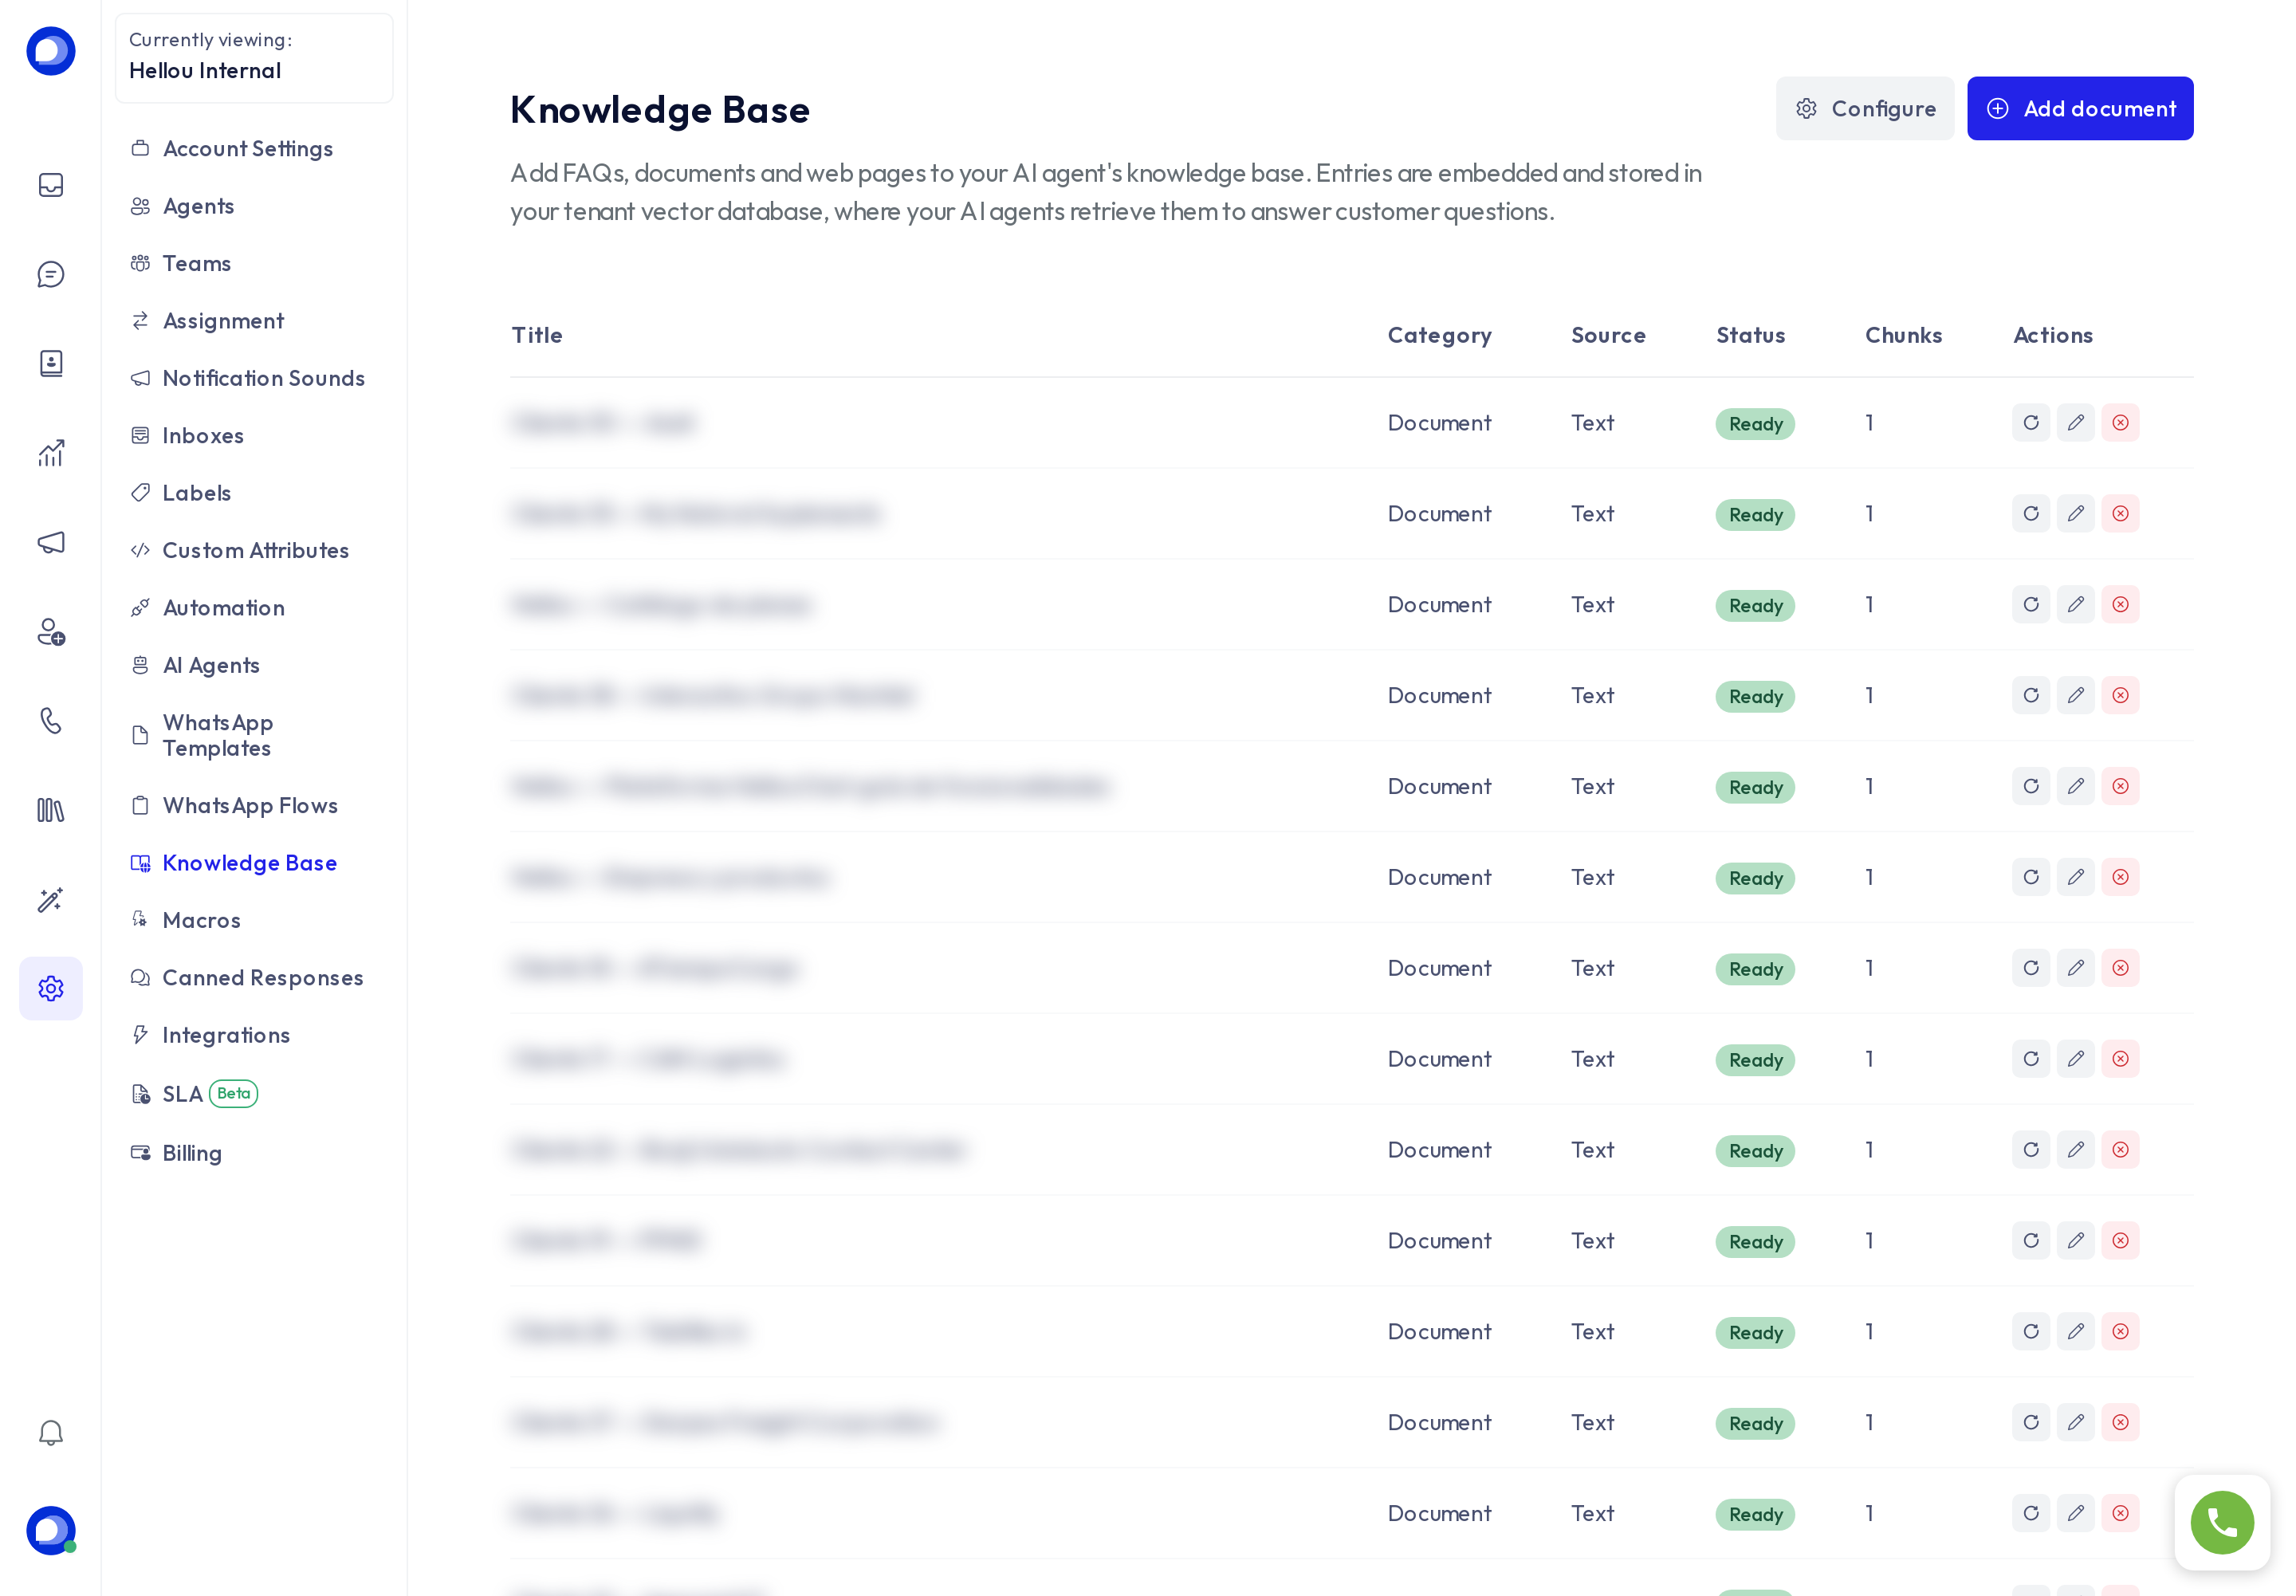2296x1596 pixels.
Task: Click the person-with-plus icon in the left rail
Action: (x=51, y=631)
